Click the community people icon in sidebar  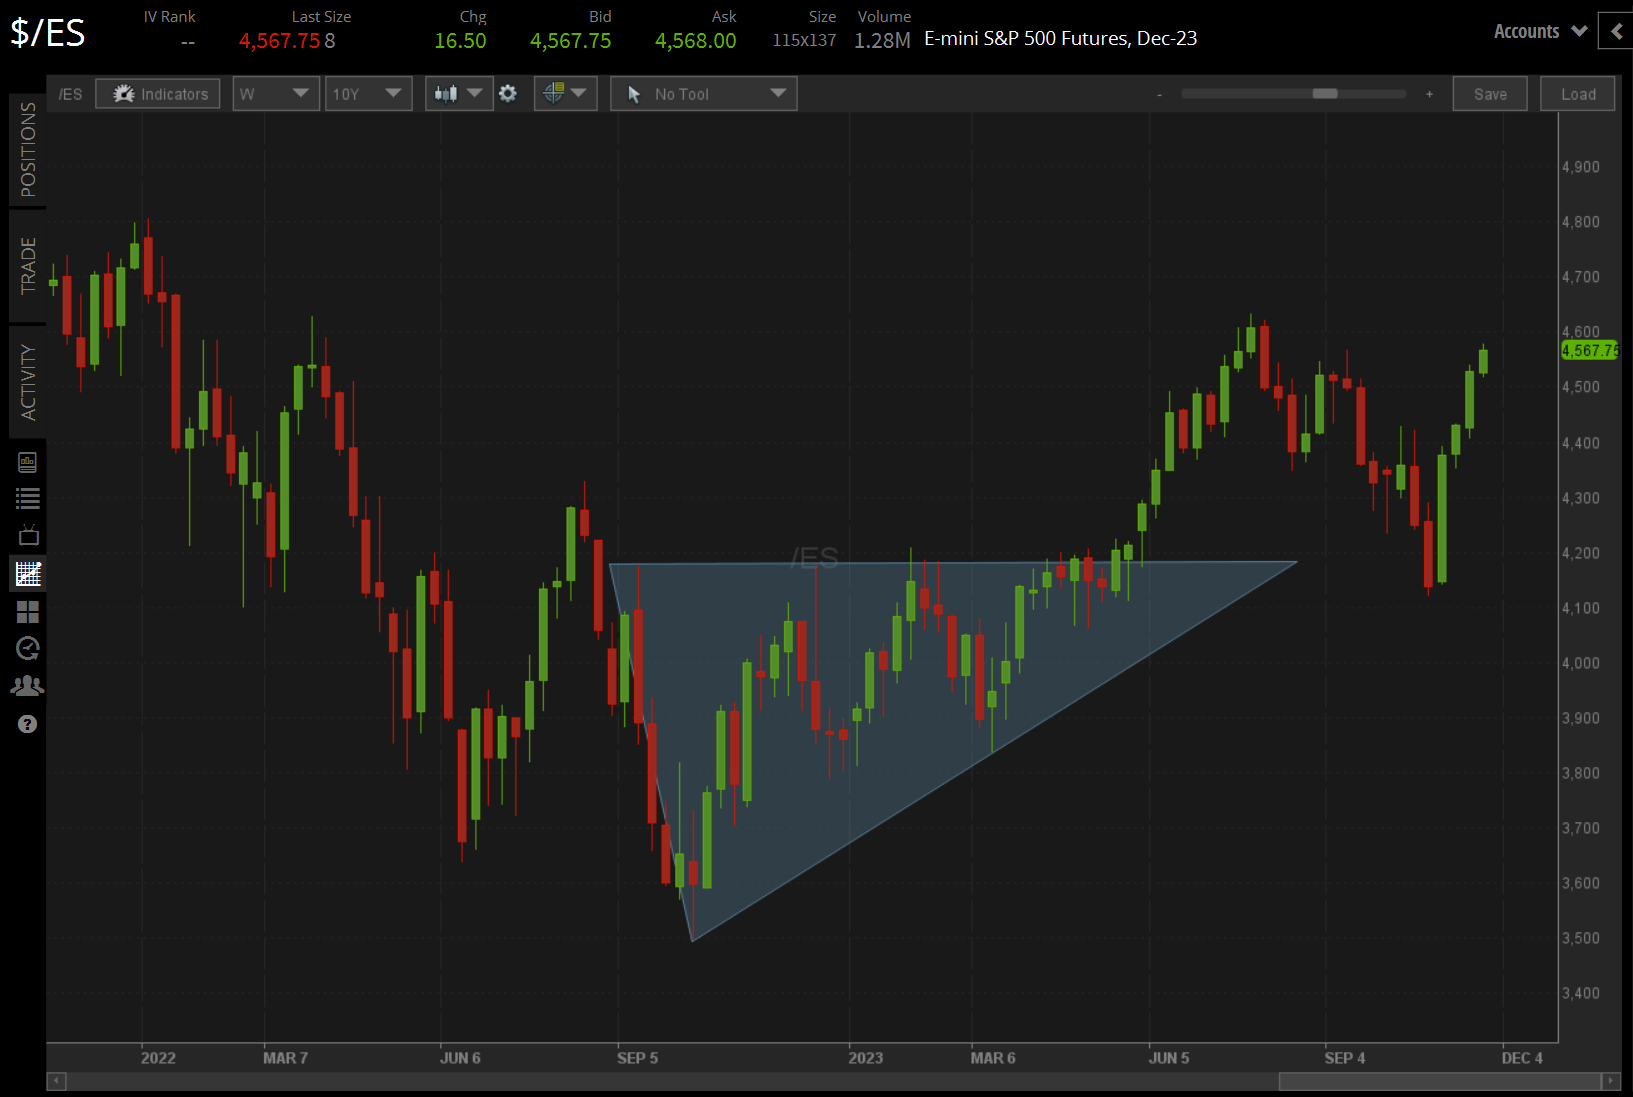(x=27, y=686)
